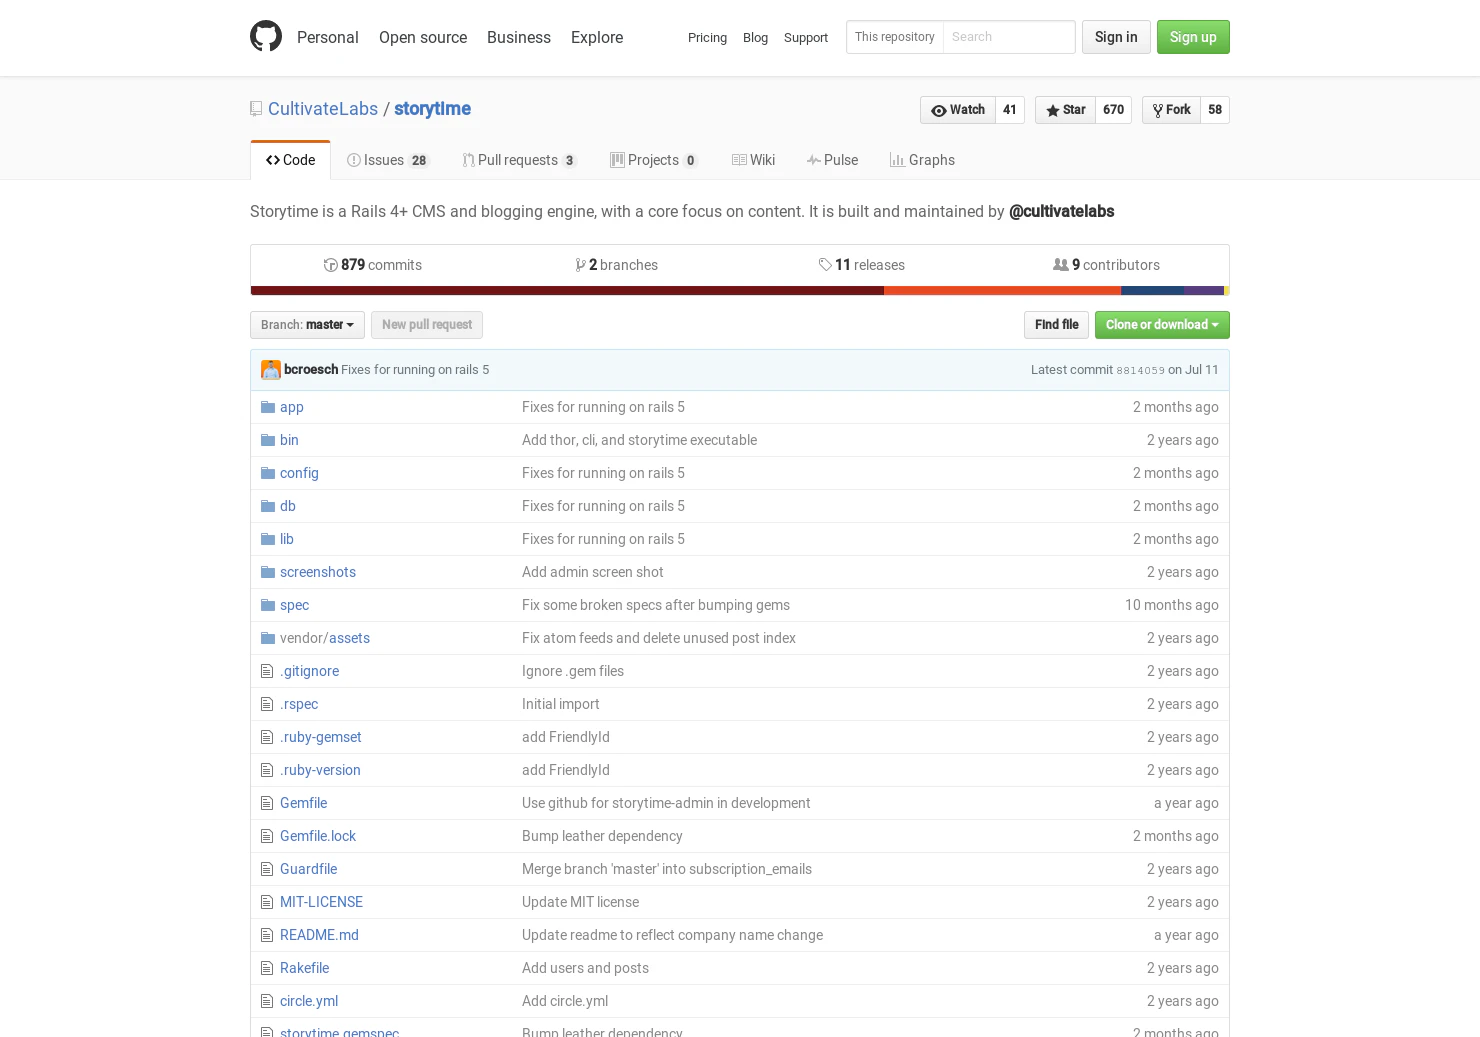Open the Branch: master dropdown

[307, 325]
